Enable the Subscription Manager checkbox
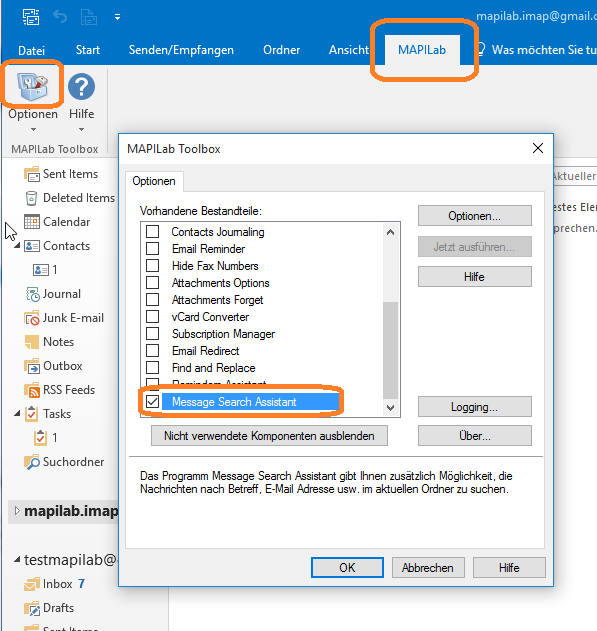Image resolution: width=597 pixels, height=631 pixels. click(x=152, y=334)
